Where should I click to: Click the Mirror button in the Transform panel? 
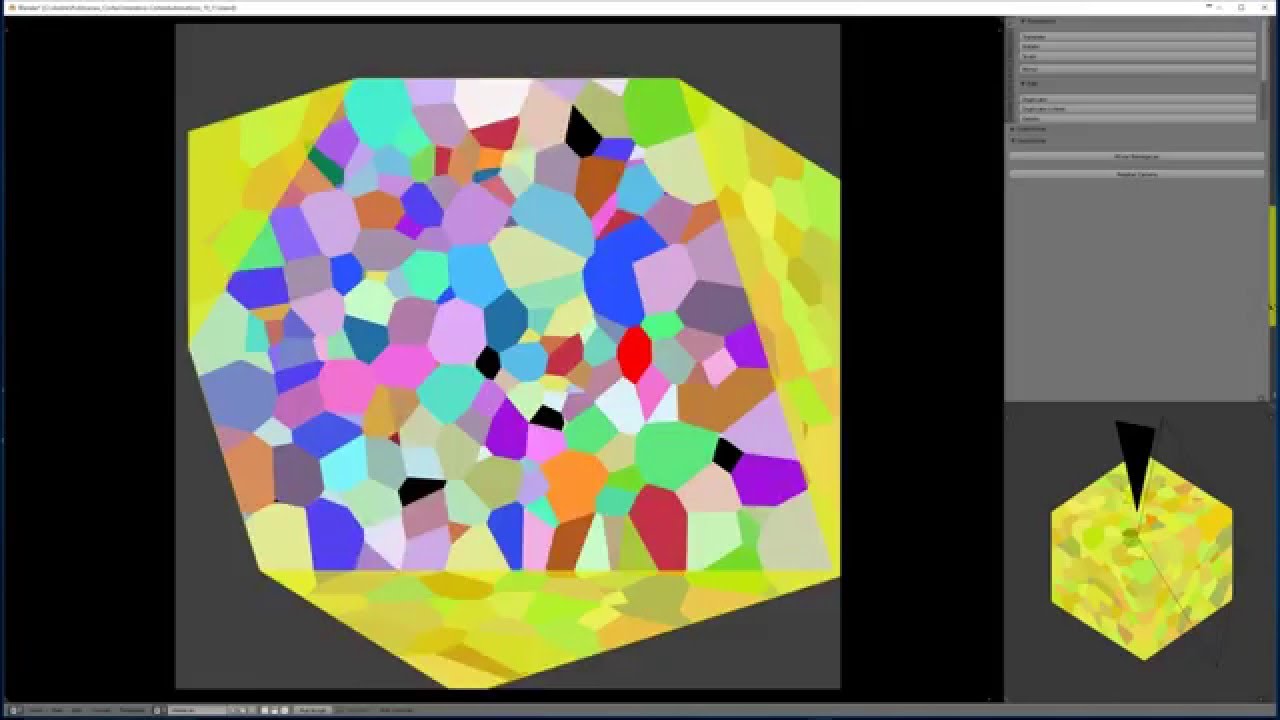click(x=1137, y=69)
